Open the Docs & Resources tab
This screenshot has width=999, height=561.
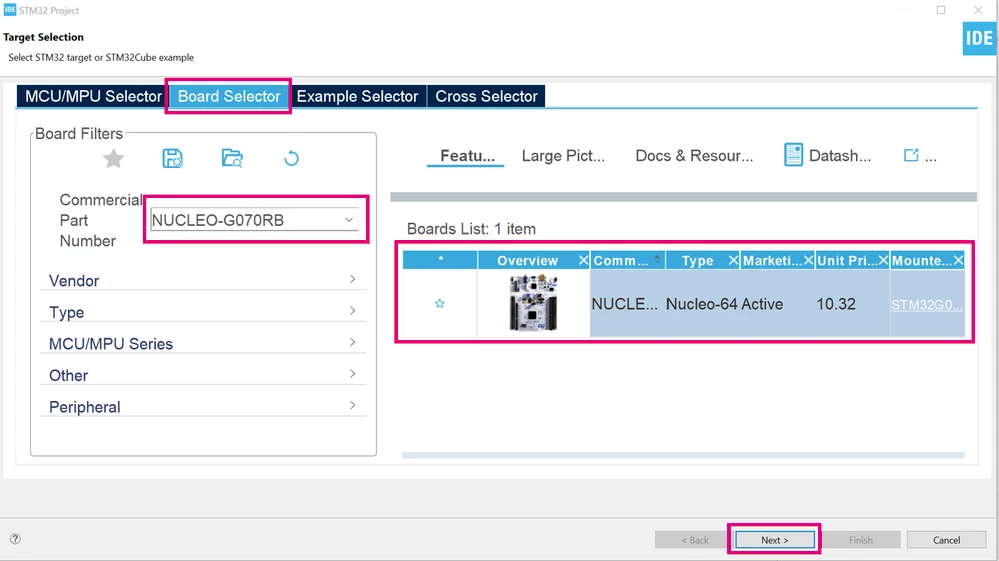[x=694, y=155]
